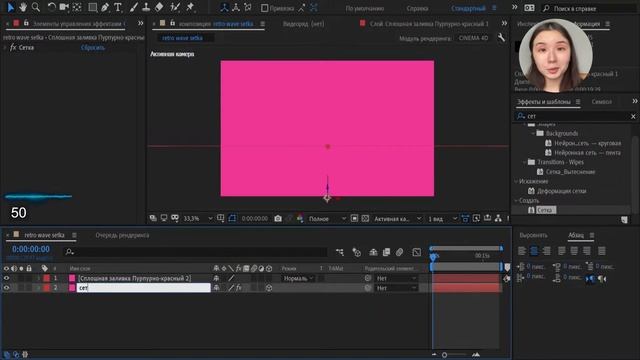Click layer 1 magenta label color swatch

tap(72, 278)
